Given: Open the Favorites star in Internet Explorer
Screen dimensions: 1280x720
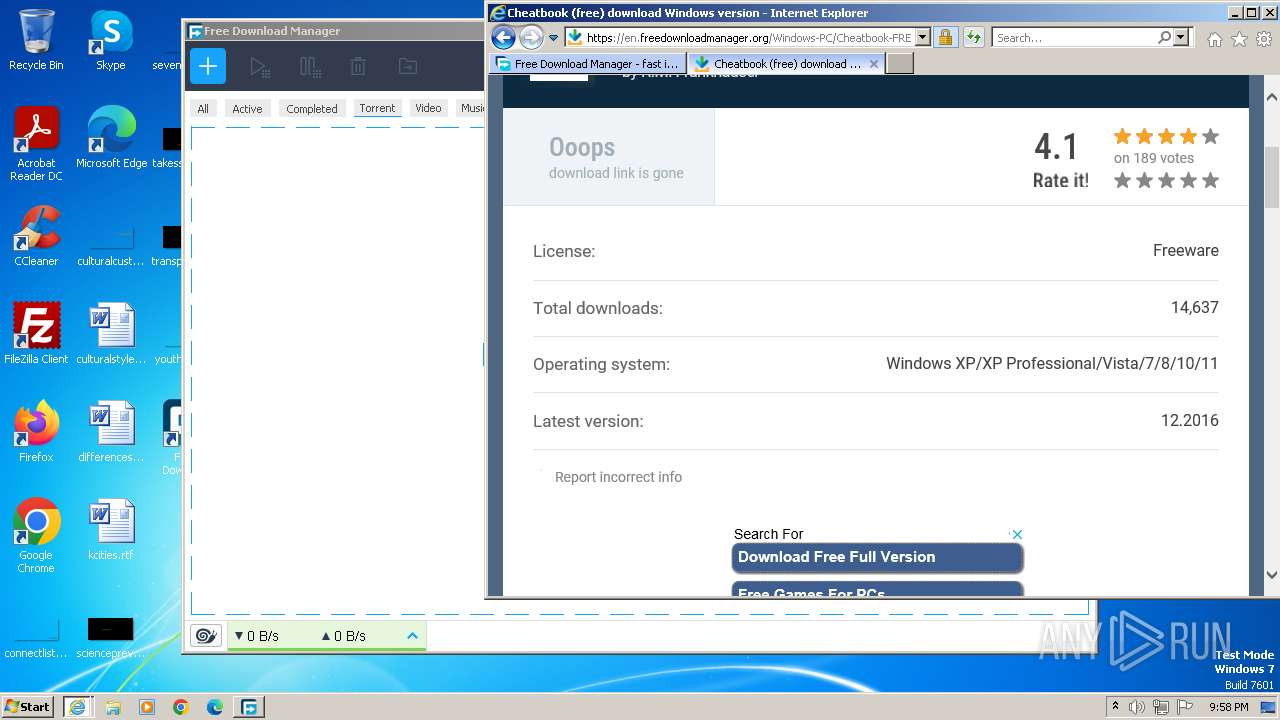Looking at the screenshot, I should [1239, 39].
